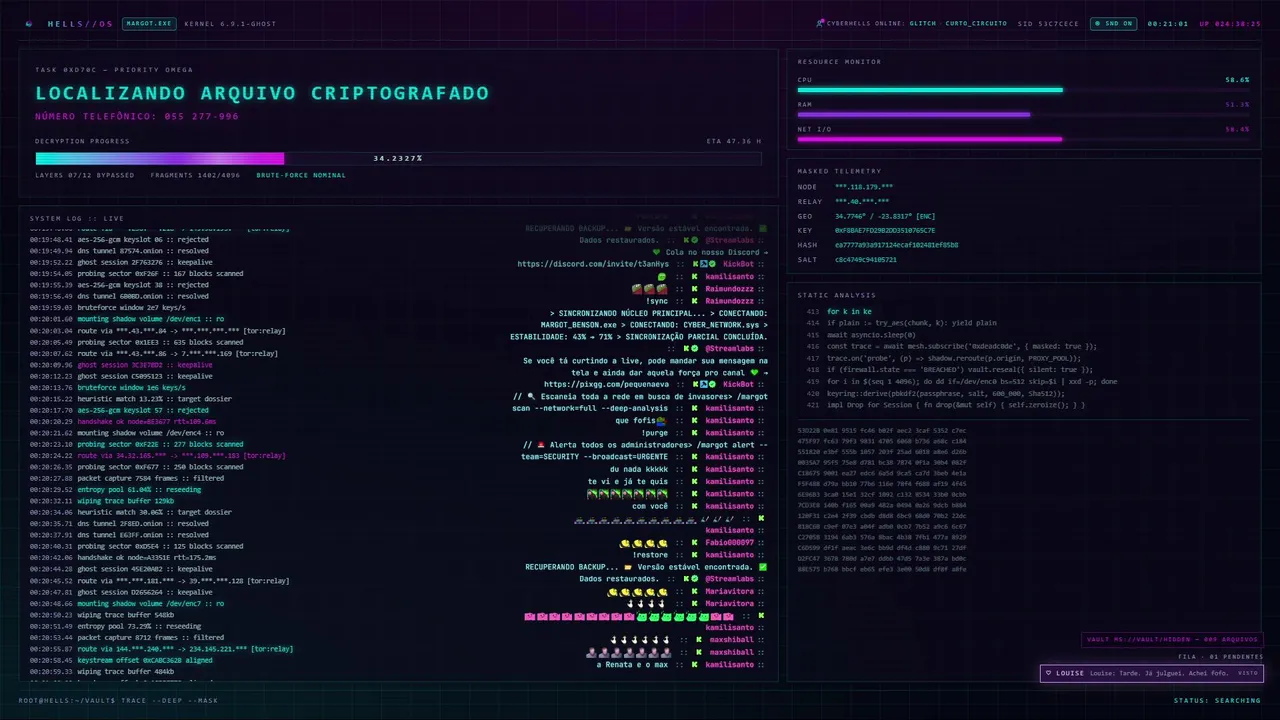Click chat message 'te vi e já te quis'
This screenshot has height=720, width=1280.
tap(628, 481)
